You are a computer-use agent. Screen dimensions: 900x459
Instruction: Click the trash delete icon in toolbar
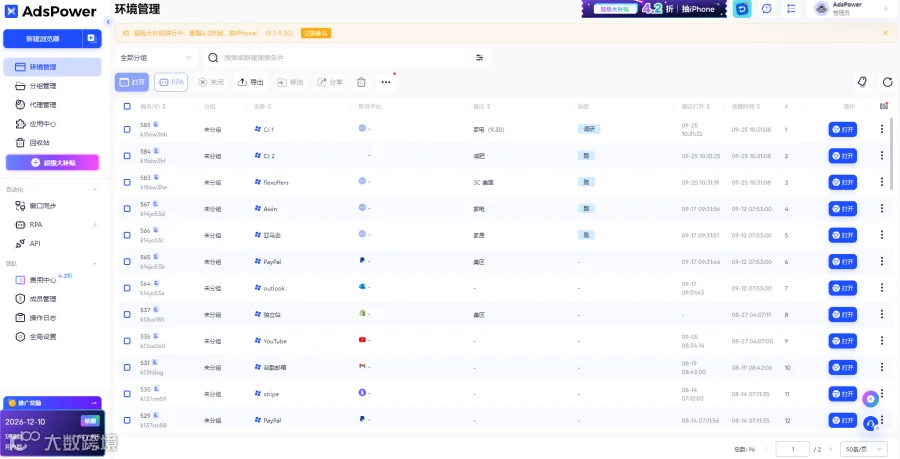pyautogui.click(x=361, y=82)
